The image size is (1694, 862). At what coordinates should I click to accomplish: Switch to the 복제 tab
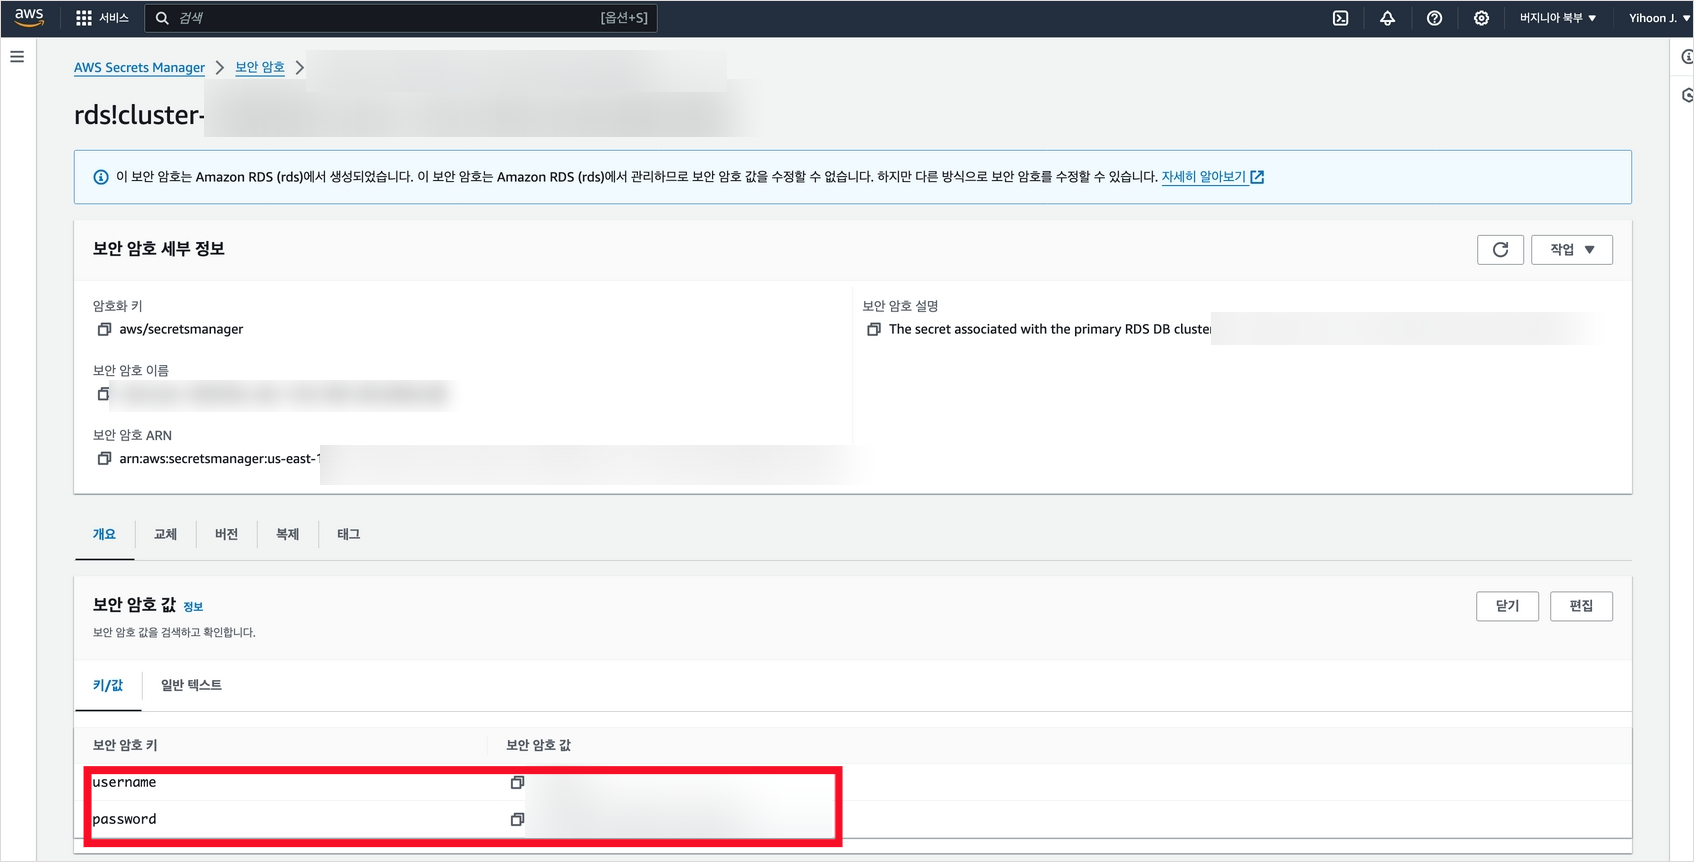click(x=287, y=534)
